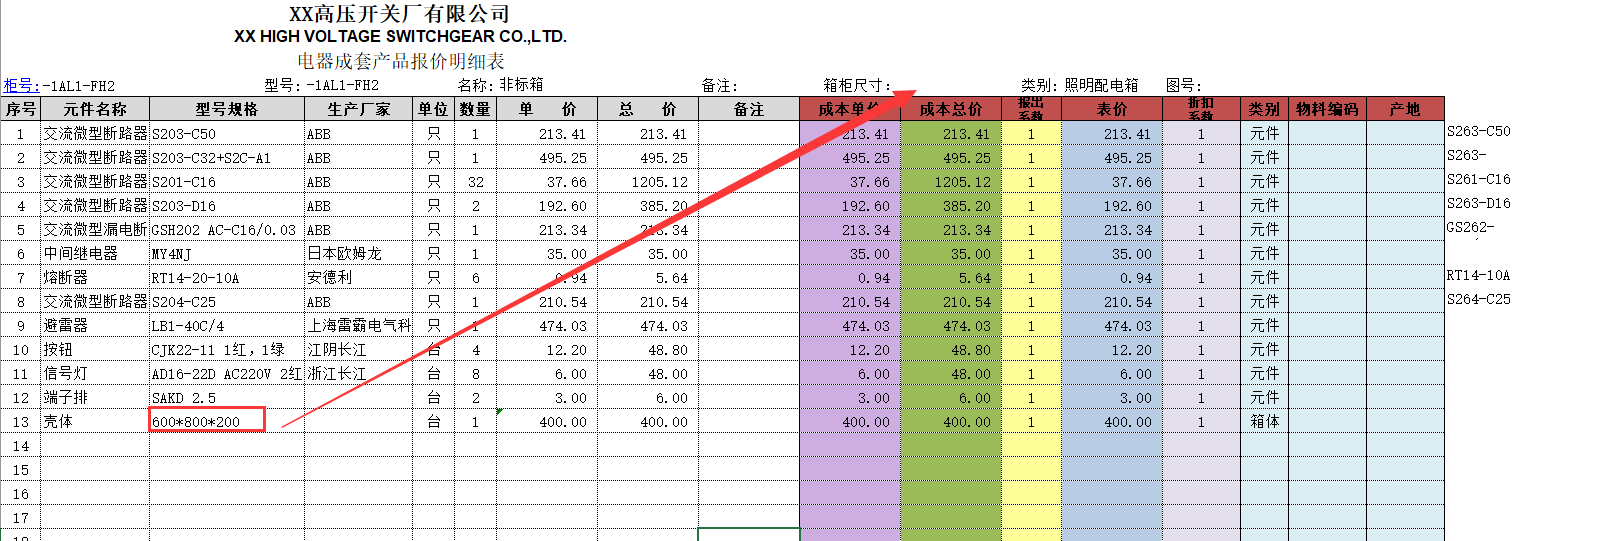The width and height of the screenshot is (1608, 541).
Task: Click model cell S203-C50
Action: pos(227,134)
